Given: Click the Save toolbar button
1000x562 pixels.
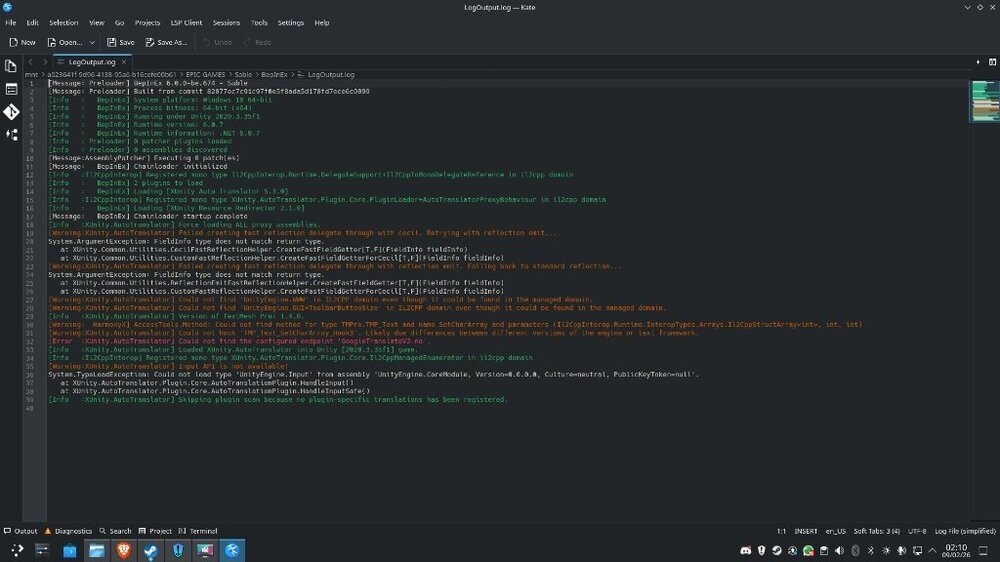Looking at the screenshot, I should click(x=121, y=42).
